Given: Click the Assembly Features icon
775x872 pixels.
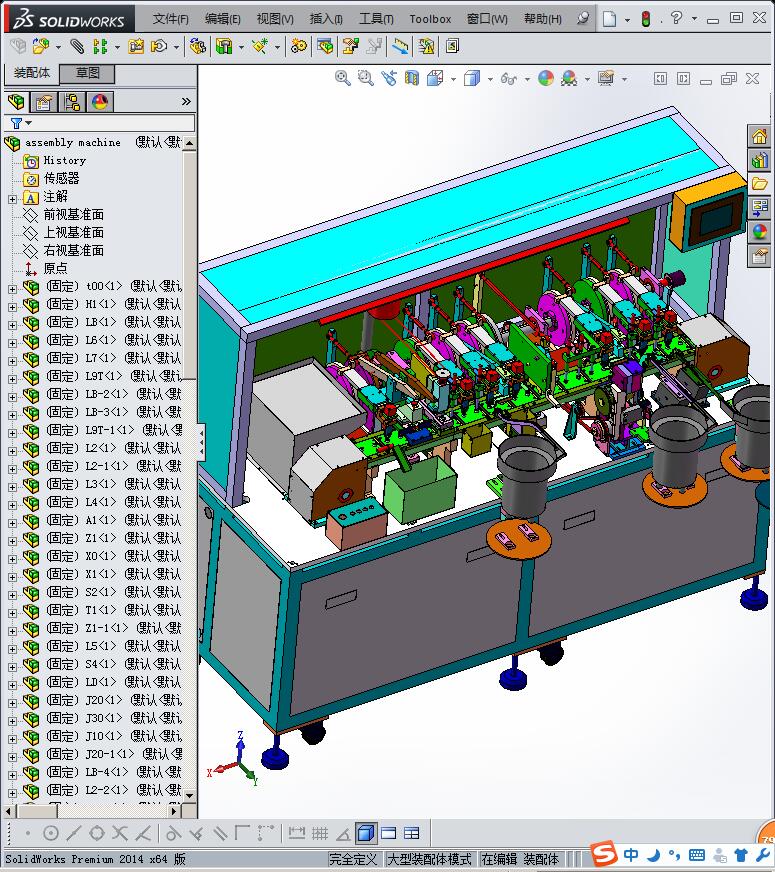Looking at the screenshot, I should tap(223, 46).
